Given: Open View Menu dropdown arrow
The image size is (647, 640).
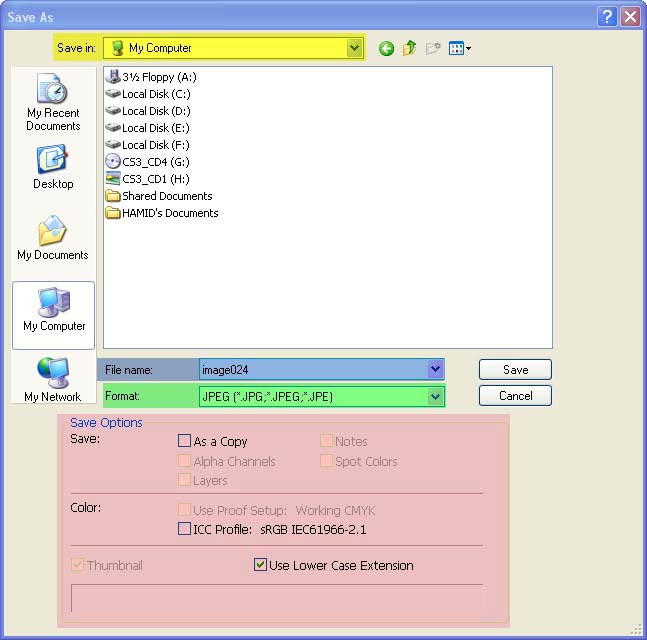Looking at the screenshot, I should pos(468,49).
